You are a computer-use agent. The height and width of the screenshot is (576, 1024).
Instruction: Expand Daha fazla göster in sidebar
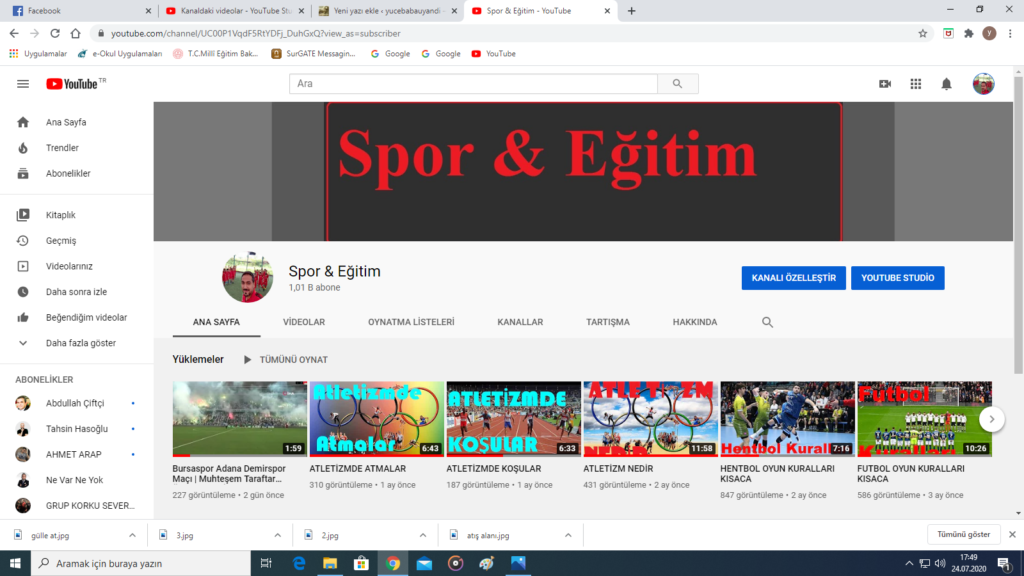coord(80,343)
